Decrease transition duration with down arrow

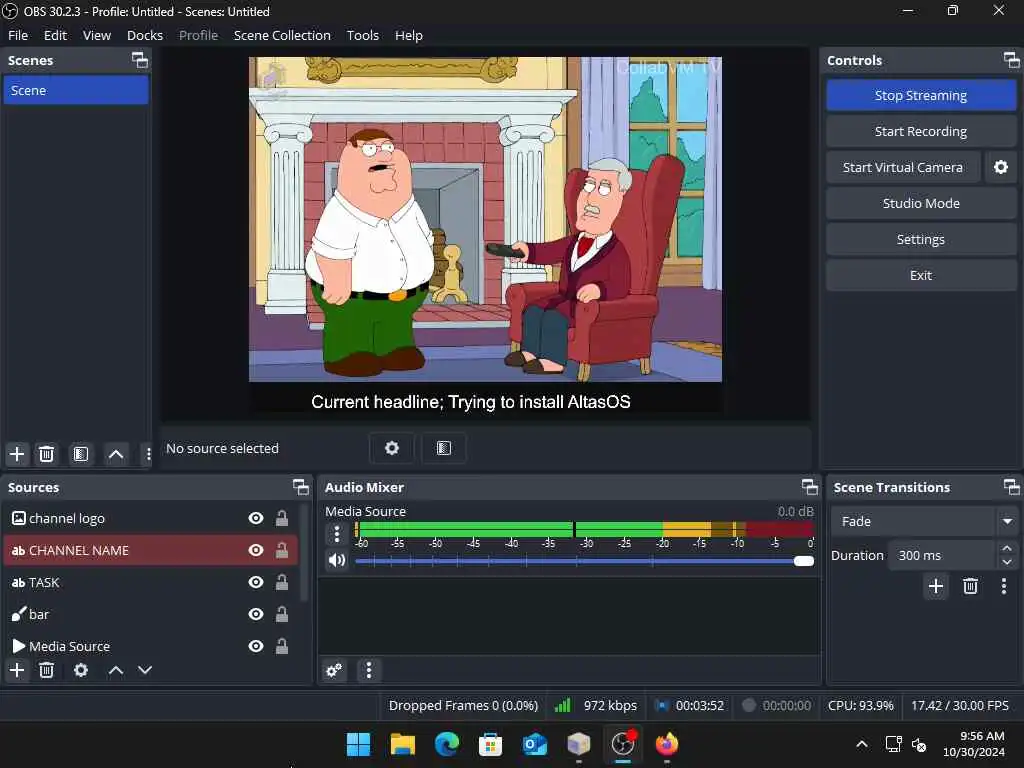tap(1006, 562)
